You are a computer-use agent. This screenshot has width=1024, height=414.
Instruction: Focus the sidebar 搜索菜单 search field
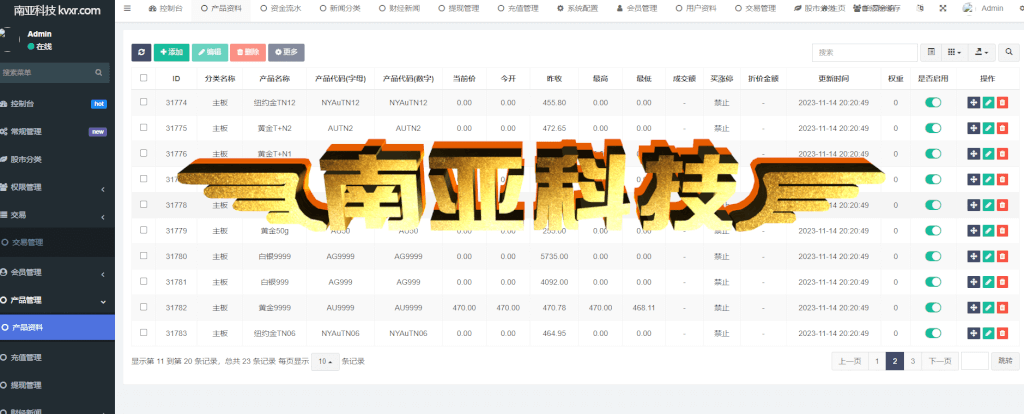click(47, 72)
